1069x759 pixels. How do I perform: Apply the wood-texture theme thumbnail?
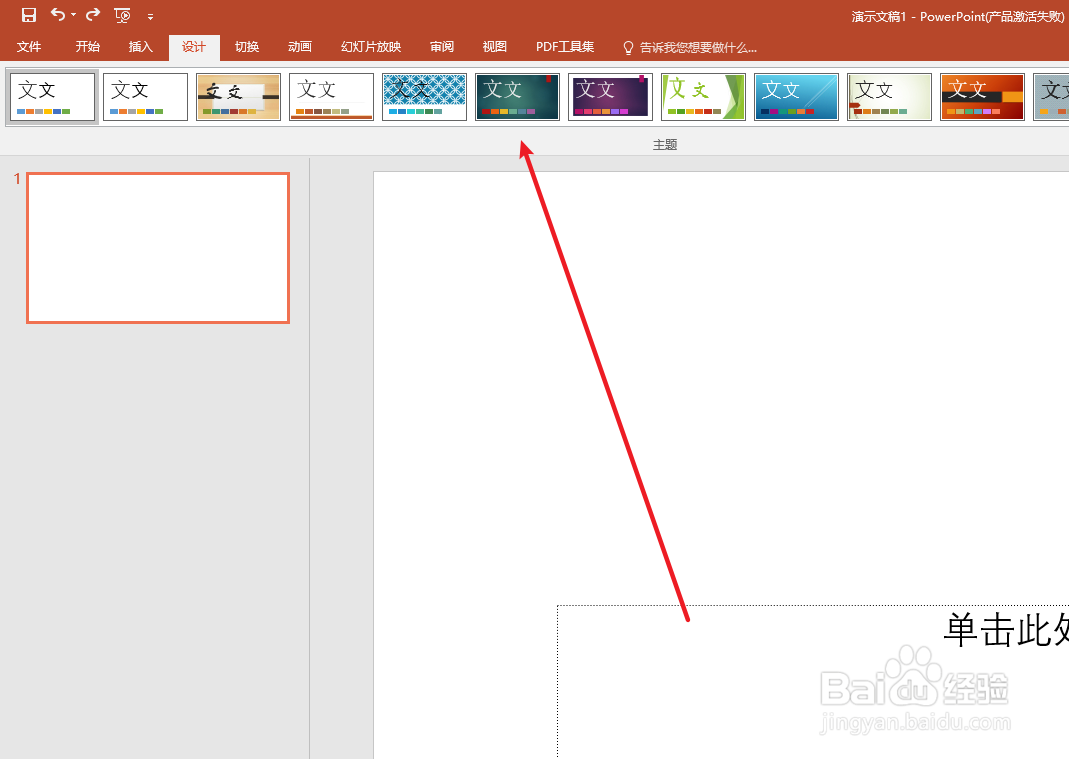[x=238, y=97]
